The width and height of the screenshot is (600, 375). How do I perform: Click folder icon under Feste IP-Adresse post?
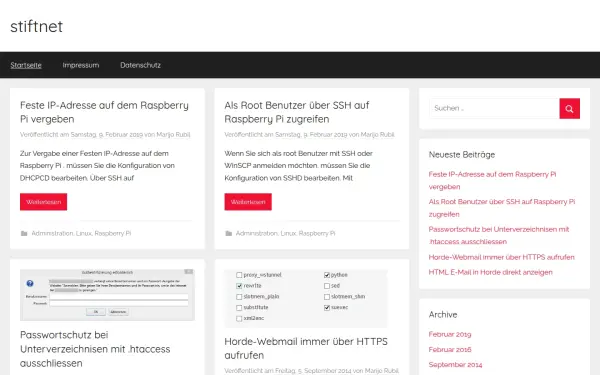pyautogui.click(x=24, y=233)
